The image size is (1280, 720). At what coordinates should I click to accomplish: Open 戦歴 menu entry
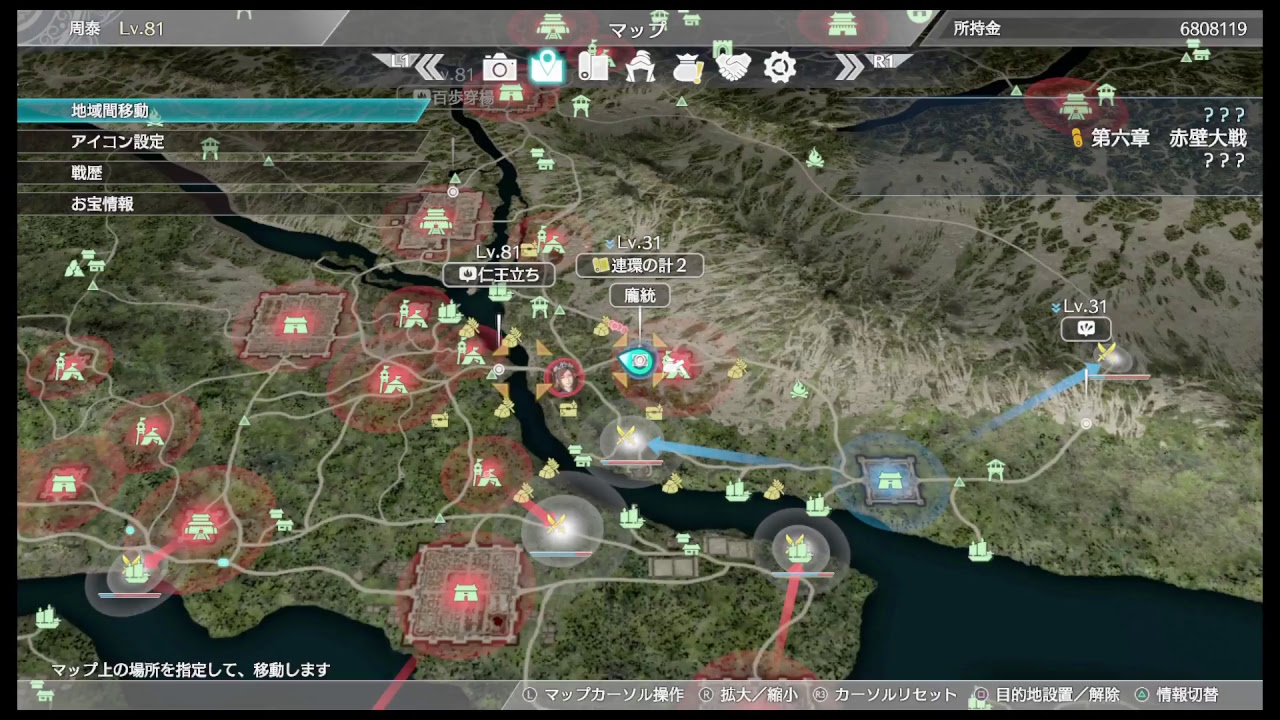tap(220, 173)
